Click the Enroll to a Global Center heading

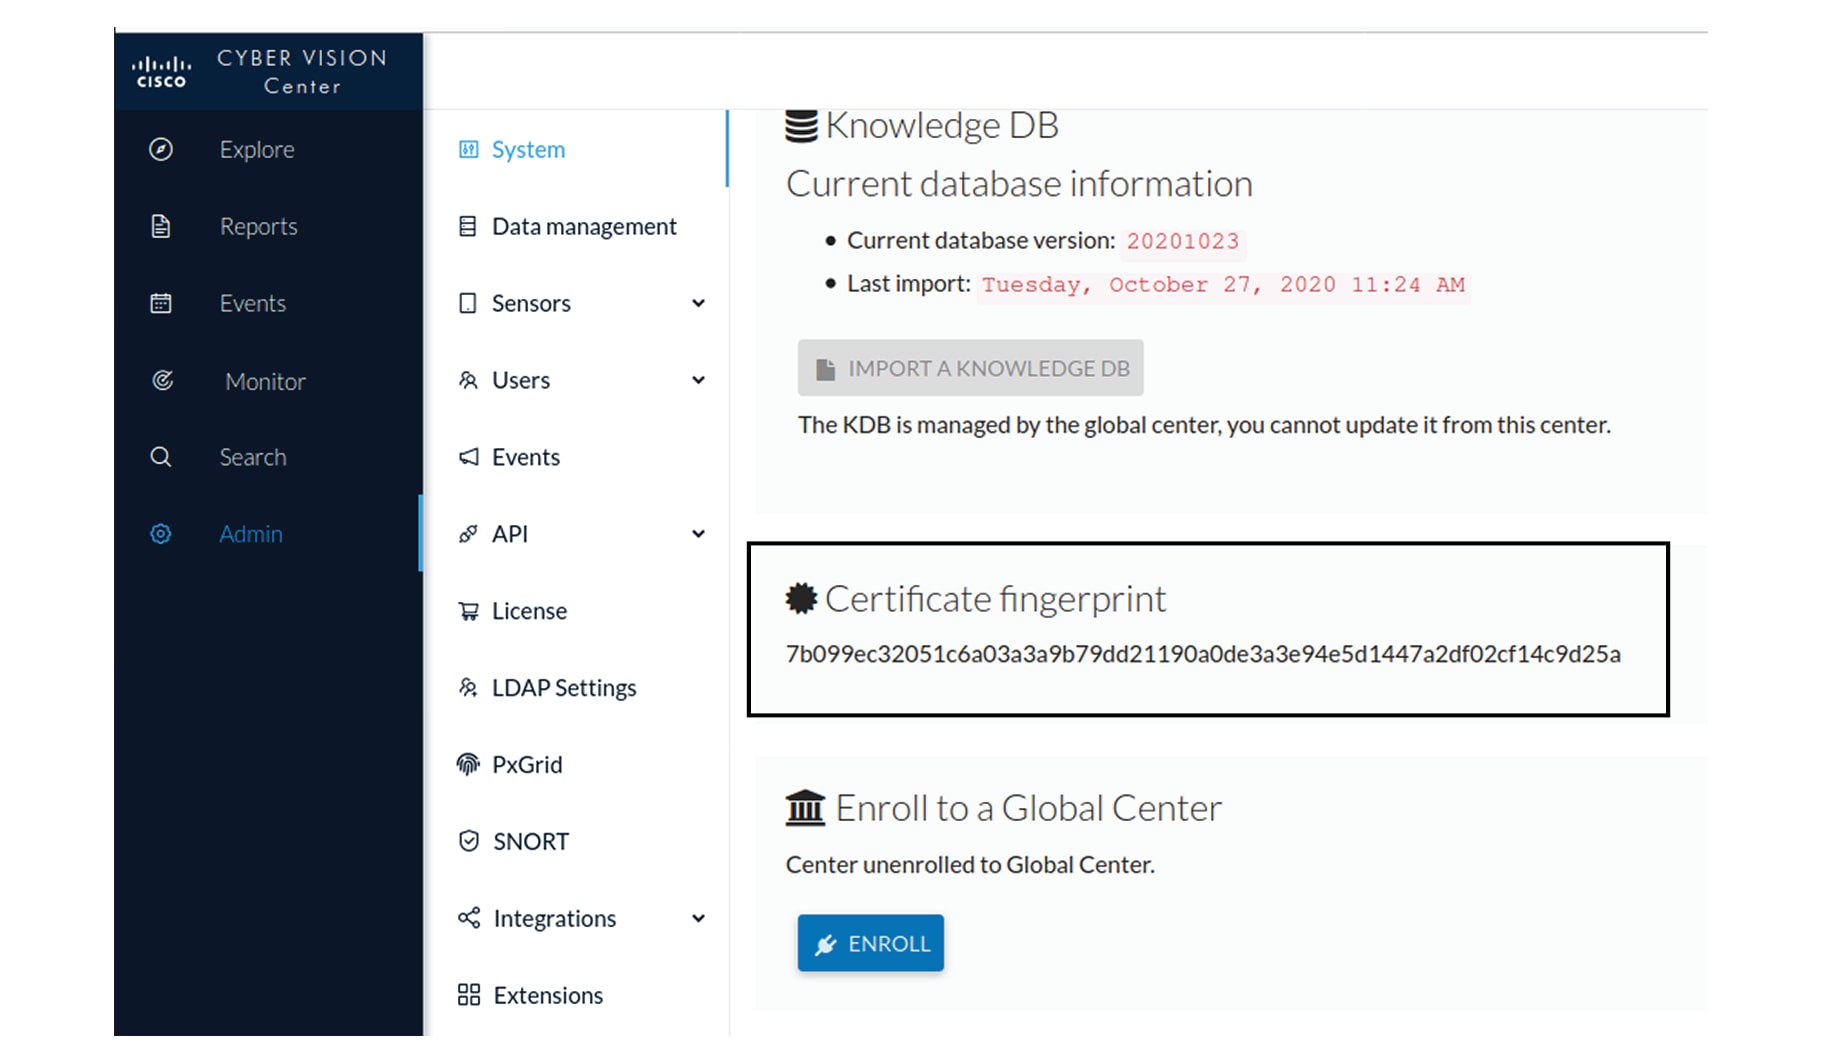[1028, 808]
